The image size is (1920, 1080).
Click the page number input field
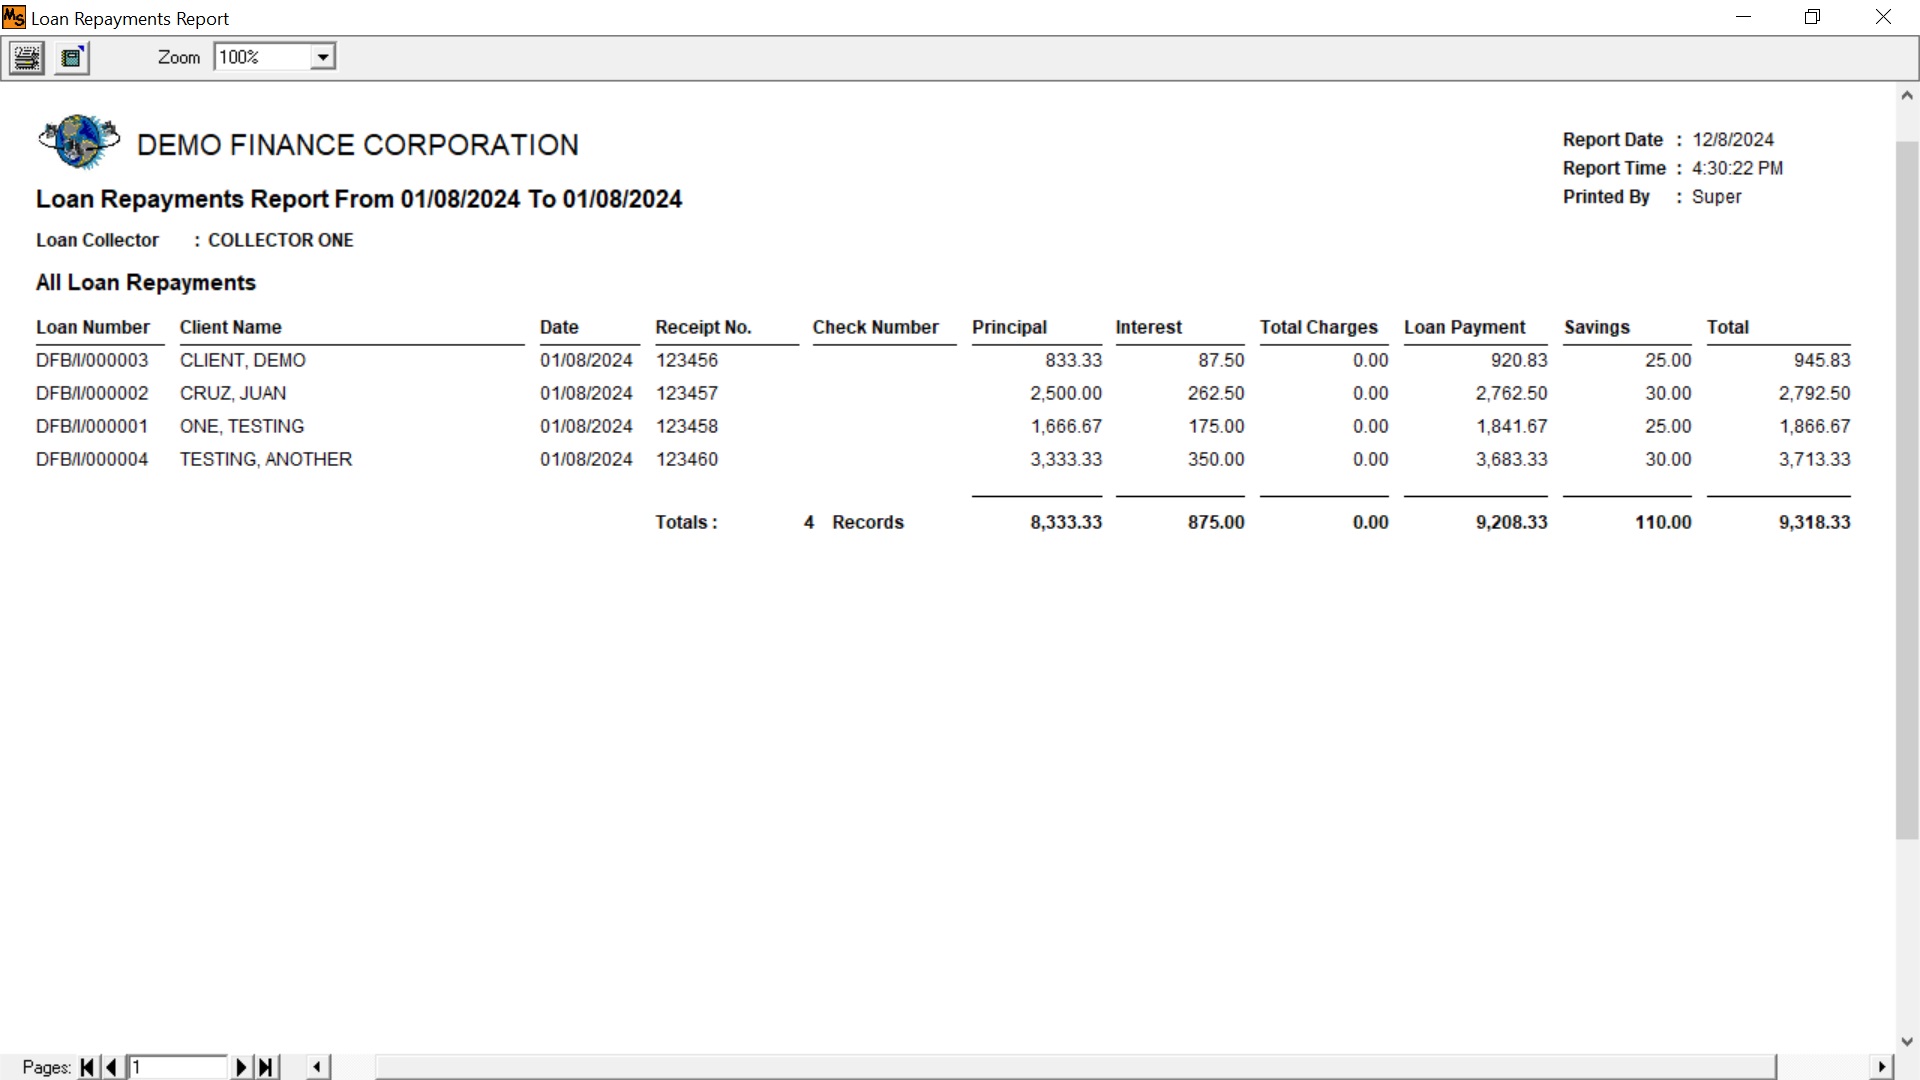[178, 1067]
